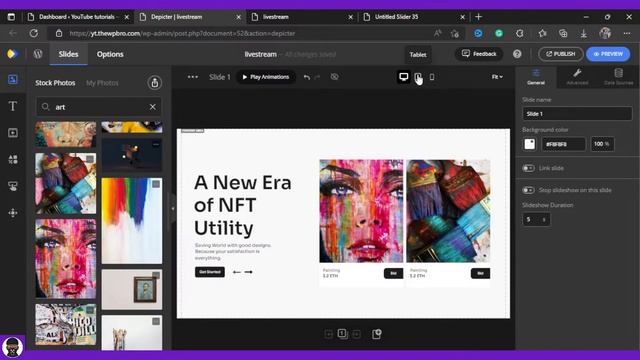Image resolution: width=640 pixels, height=360 pixels.
Task: Click the stock photo search field
Action: coord(98,107)
